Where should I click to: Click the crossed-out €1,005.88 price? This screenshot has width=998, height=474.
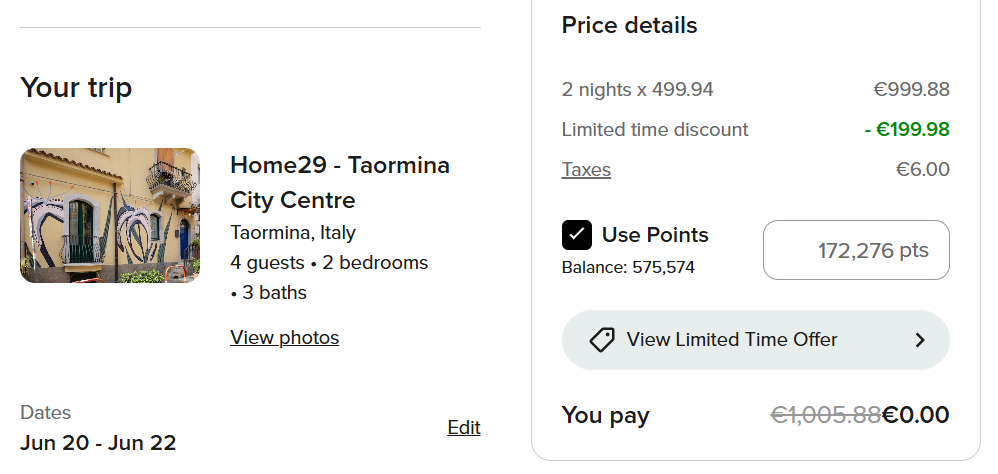pyautogui.click(x=826, y=415)
